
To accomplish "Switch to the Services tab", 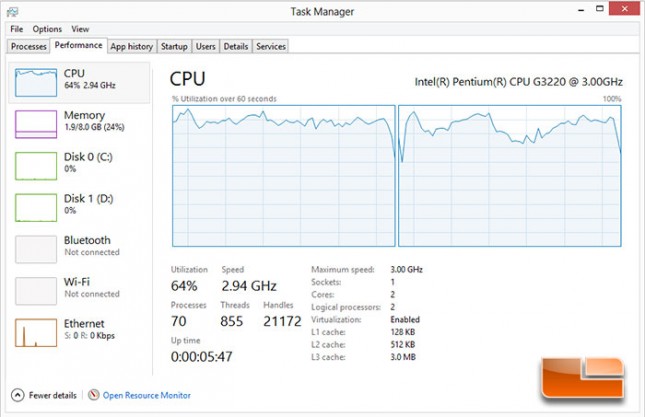I will click(271, 46).
